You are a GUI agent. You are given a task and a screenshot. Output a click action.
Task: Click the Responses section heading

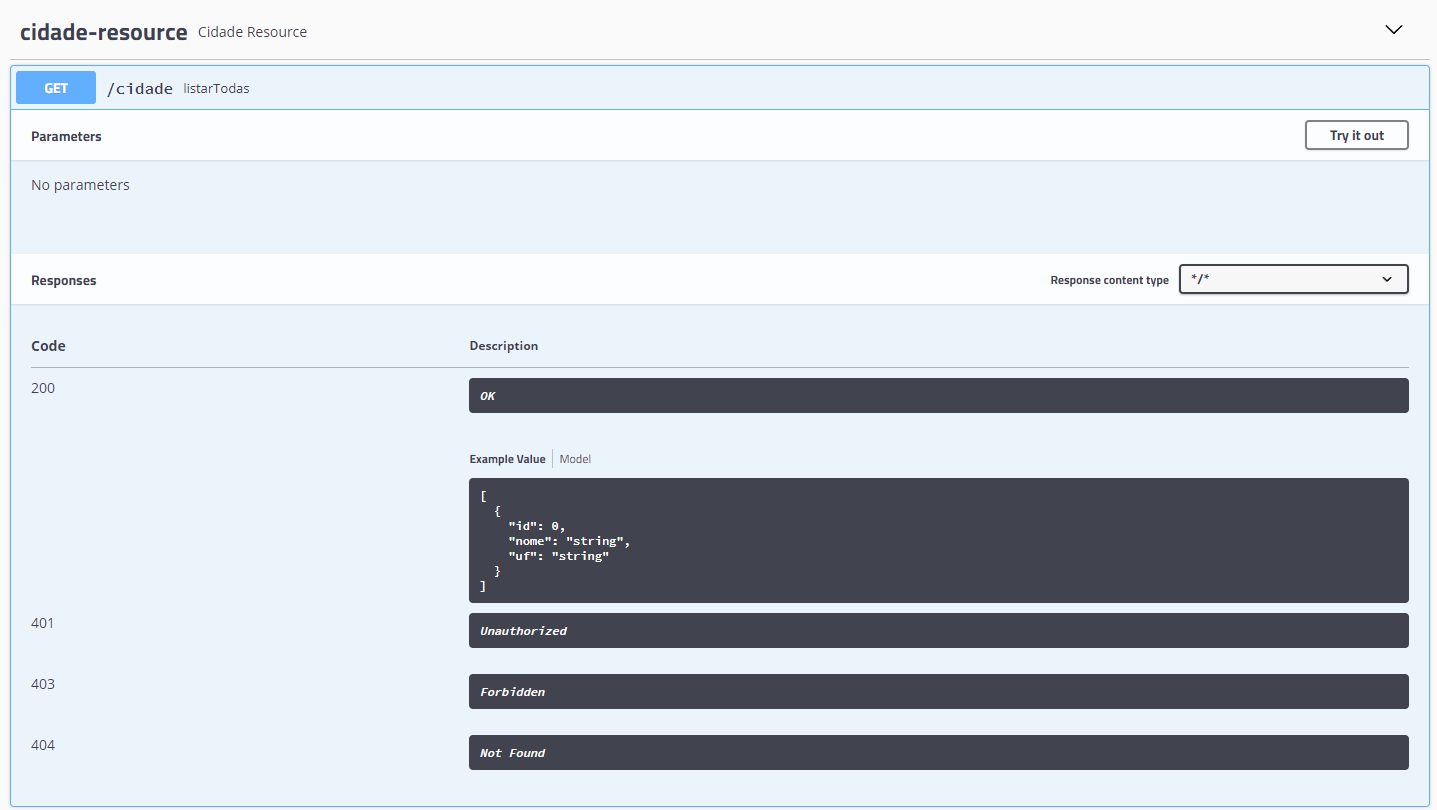pyautogui.click(x=63, y=280)
